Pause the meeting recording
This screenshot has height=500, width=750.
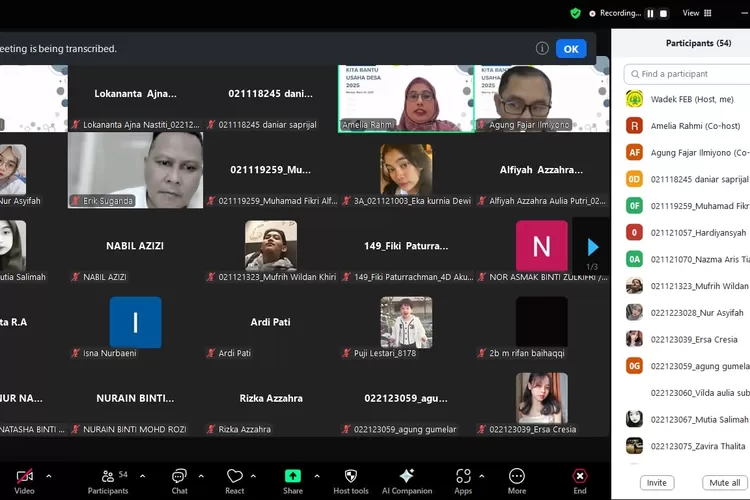pos(650,13)
